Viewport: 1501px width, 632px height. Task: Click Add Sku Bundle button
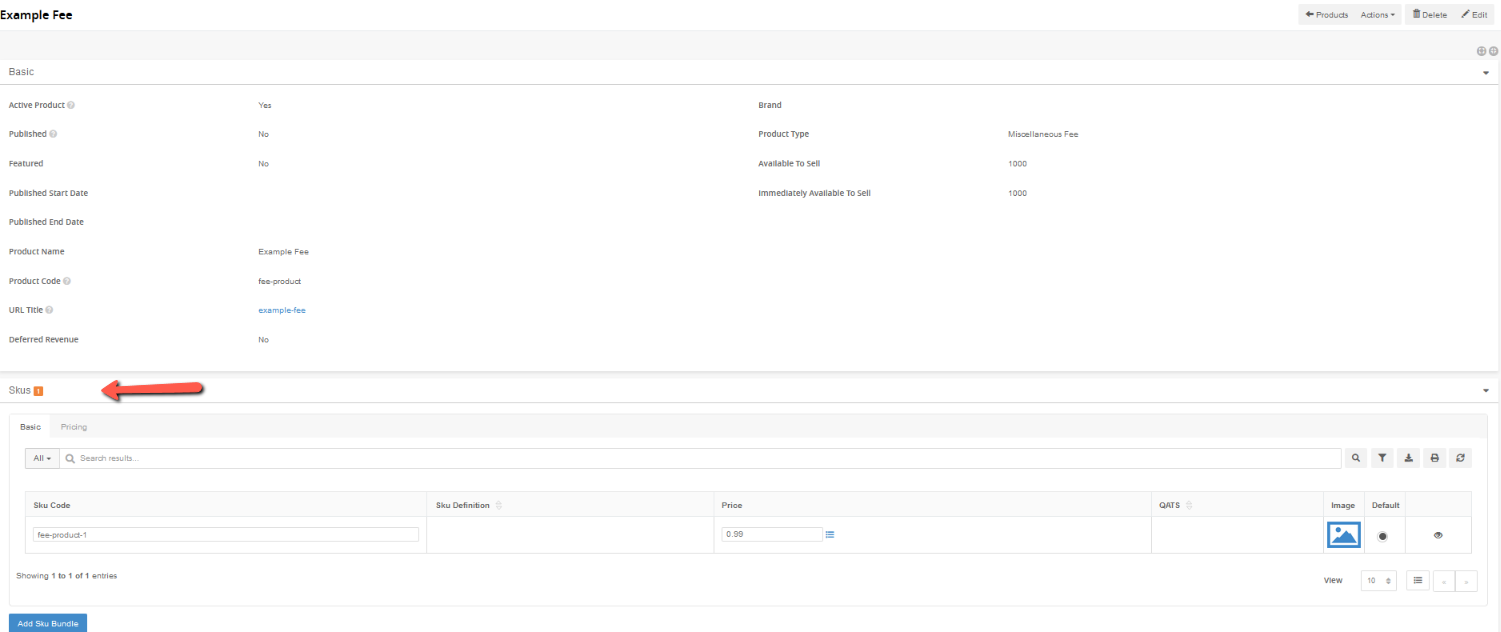tap(48, 623)
